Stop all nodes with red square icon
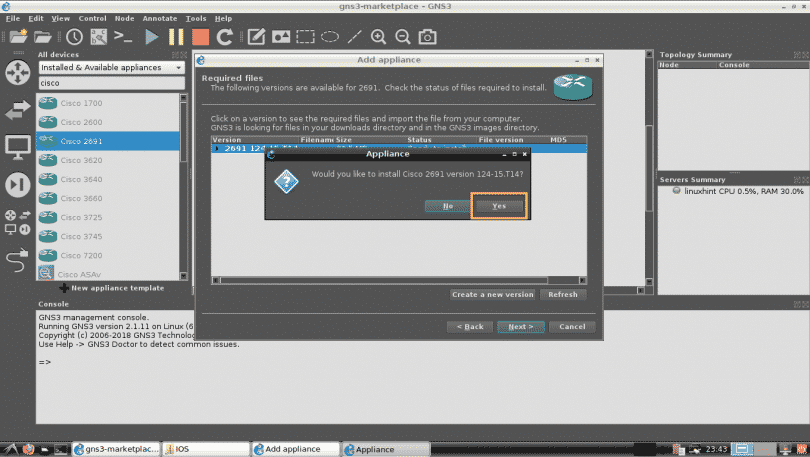The image size is (810, 457). [200, 37]
